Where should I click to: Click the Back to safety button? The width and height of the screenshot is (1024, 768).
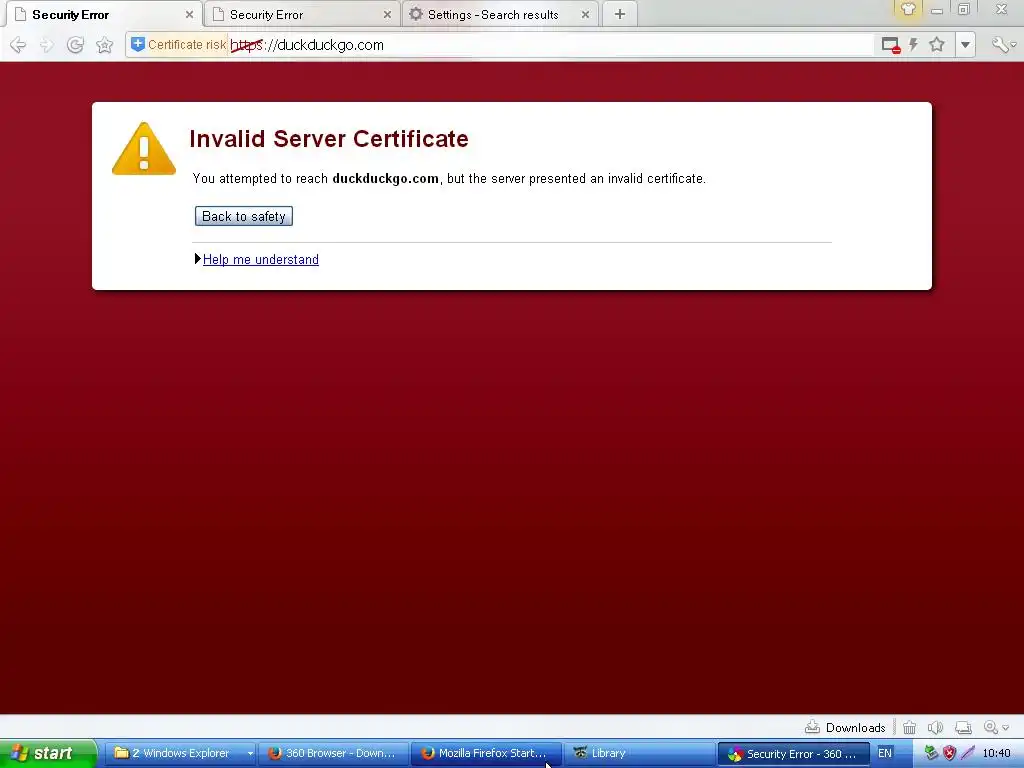(x=244, y=216)
